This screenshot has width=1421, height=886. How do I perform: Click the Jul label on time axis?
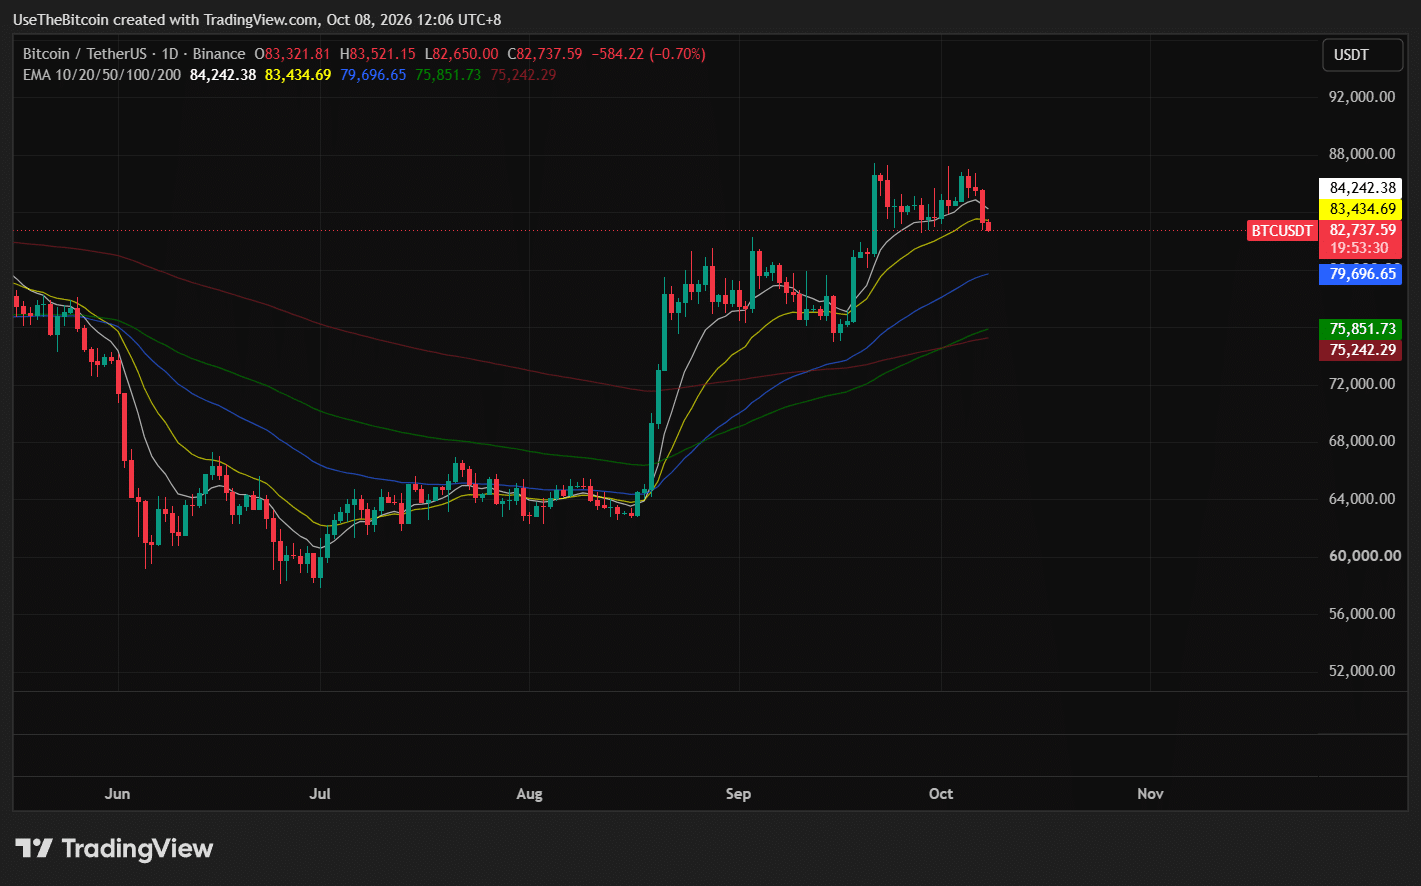(320, 794)
